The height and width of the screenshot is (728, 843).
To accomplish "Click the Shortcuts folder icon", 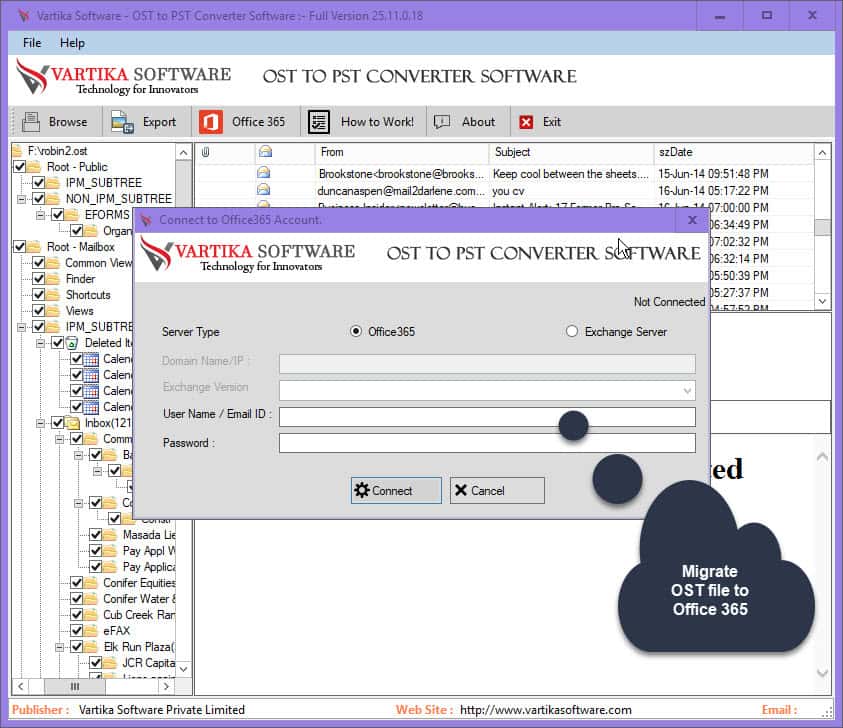I will pos(53,295).
